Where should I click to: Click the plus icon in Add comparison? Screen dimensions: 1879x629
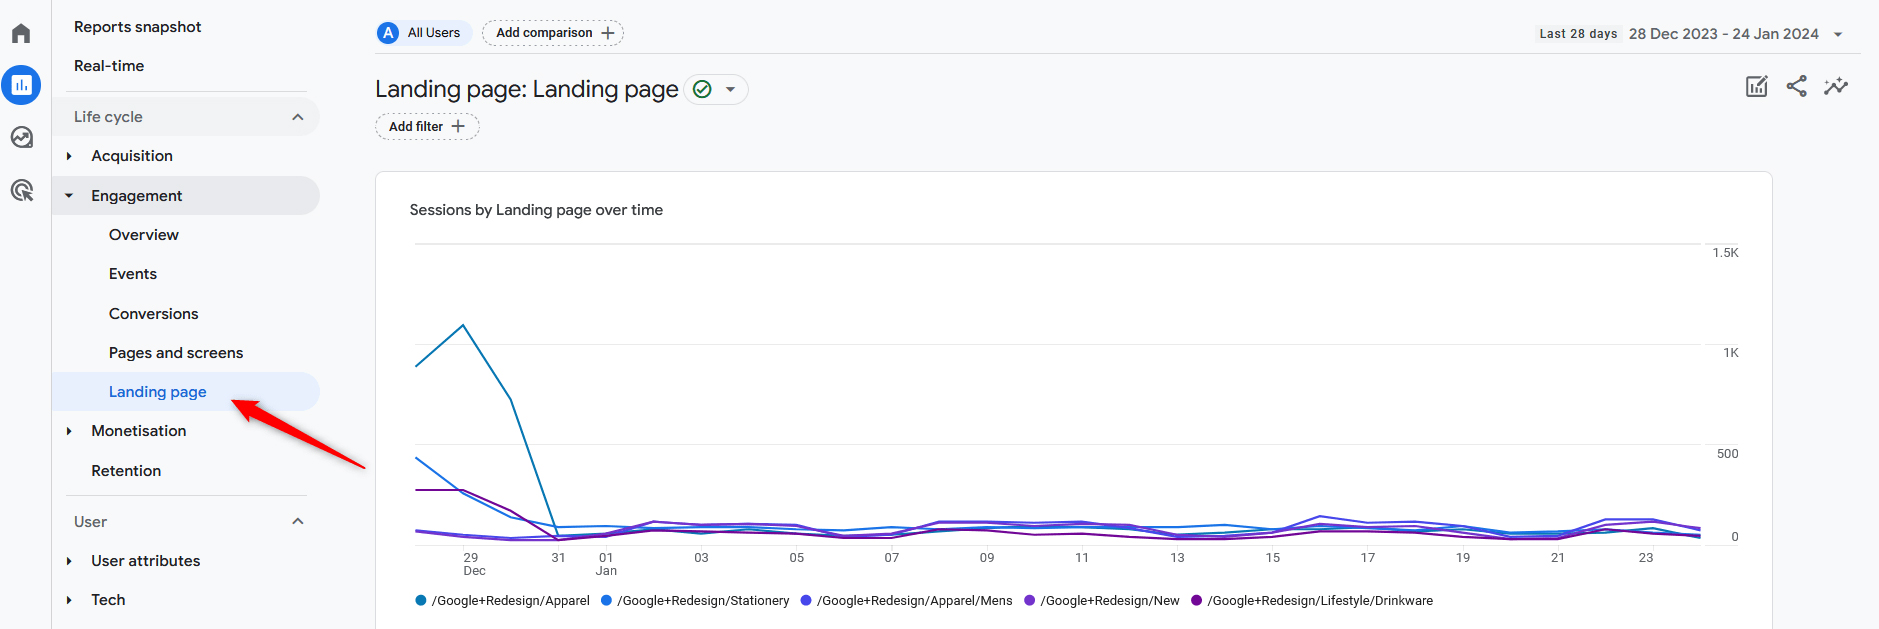[608, 33]
